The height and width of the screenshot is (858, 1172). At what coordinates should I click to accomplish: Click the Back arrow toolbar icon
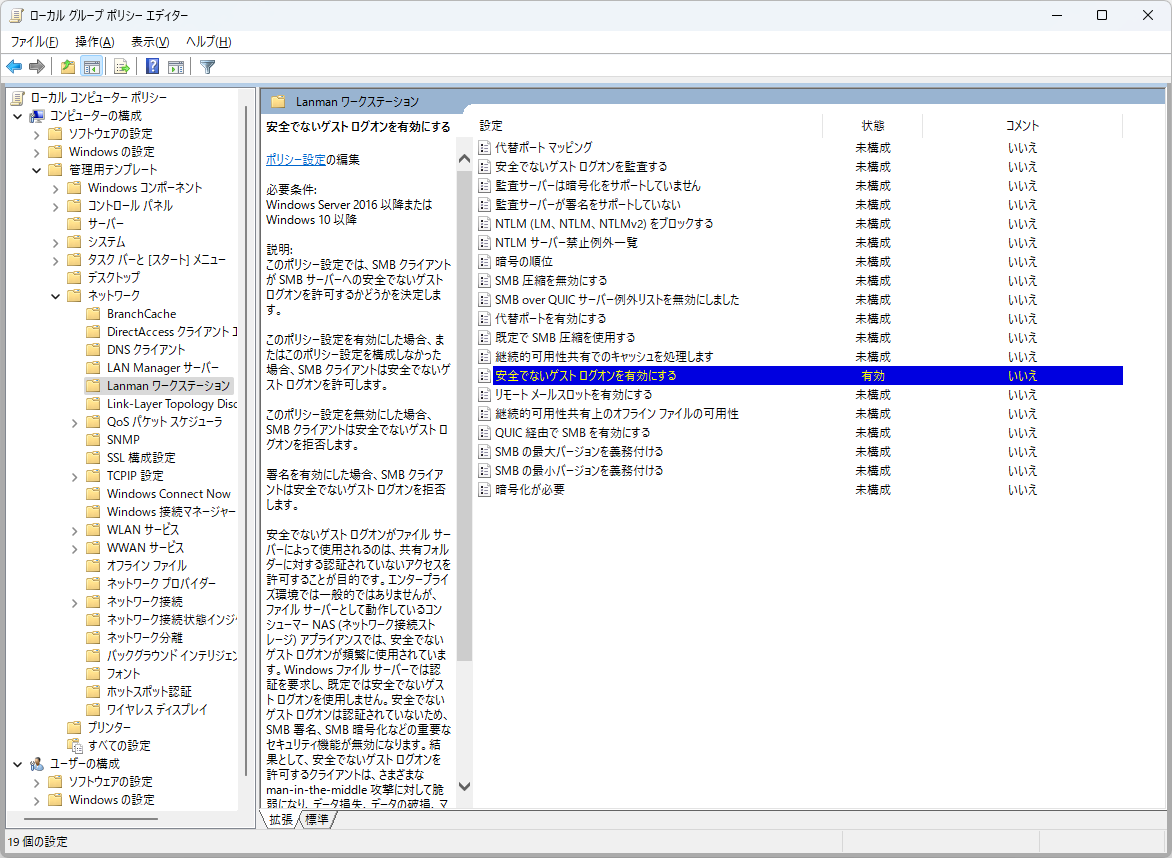coord(14,67)
